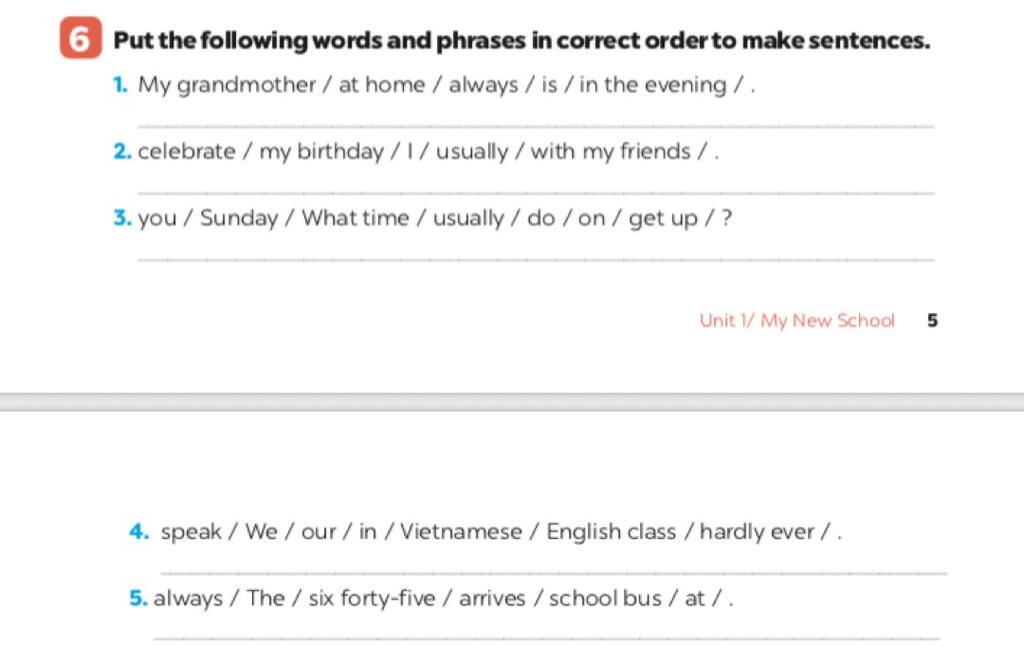Viewport: 1024px width, 647px height.
Task: Click the blue number 3 marker
Action: [x=123, y=218]
